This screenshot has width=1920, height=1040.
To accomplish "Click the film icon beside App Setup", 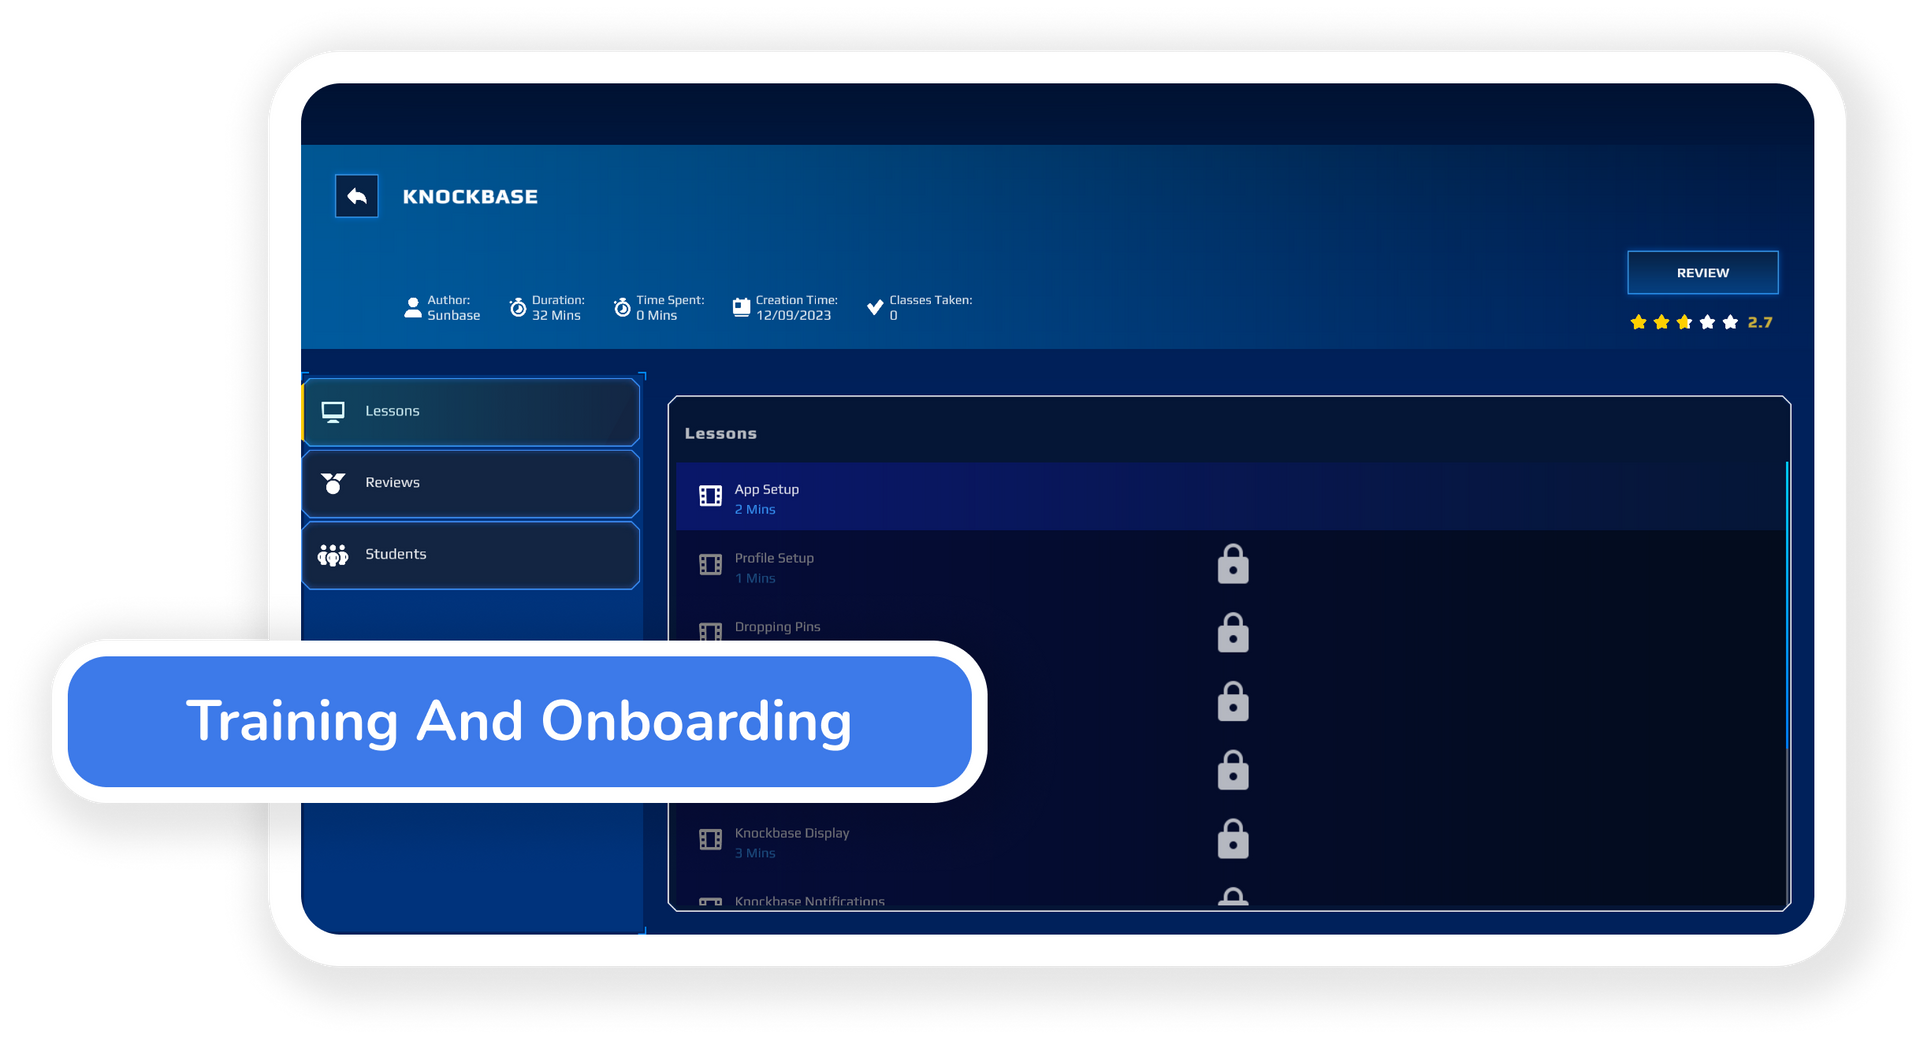I will pyautogui.click(x=710, y=496).
